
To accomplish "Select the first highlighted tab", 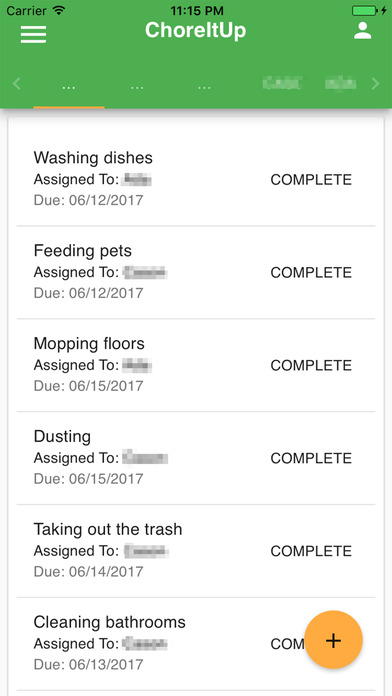I will pos(69,87).
